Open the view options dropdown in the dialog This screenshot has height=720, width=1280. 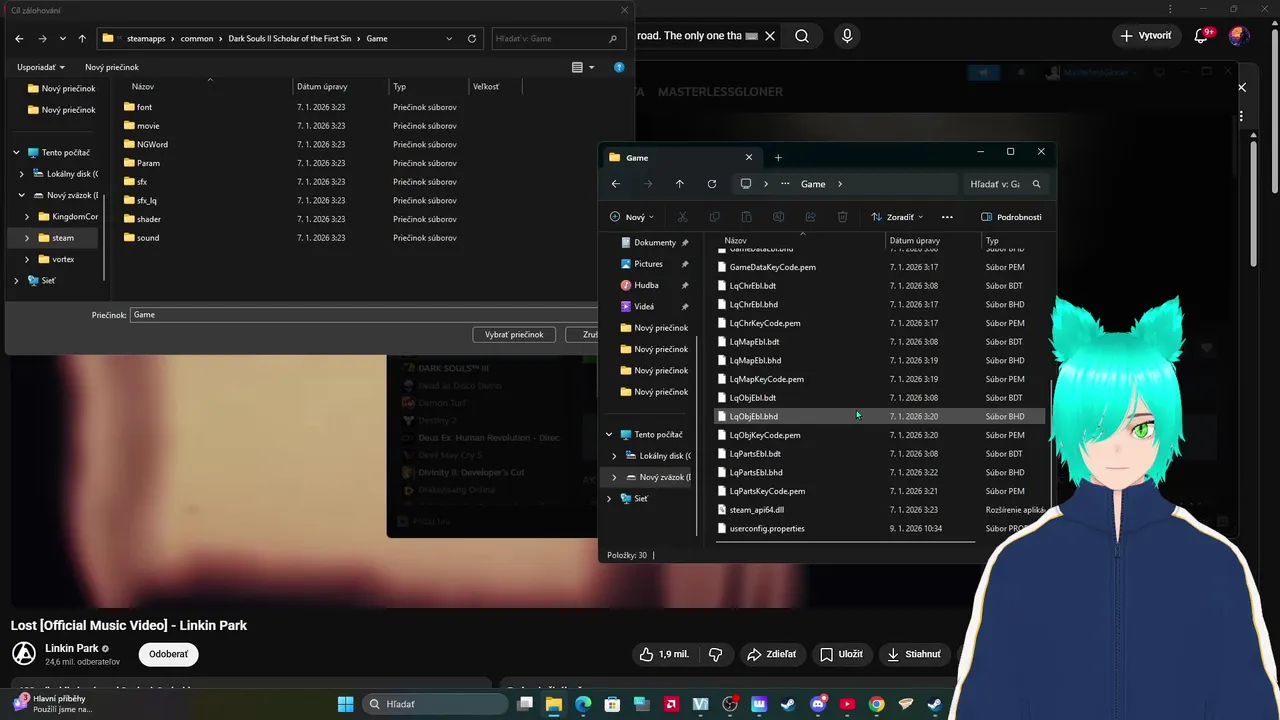coord(591,67)
